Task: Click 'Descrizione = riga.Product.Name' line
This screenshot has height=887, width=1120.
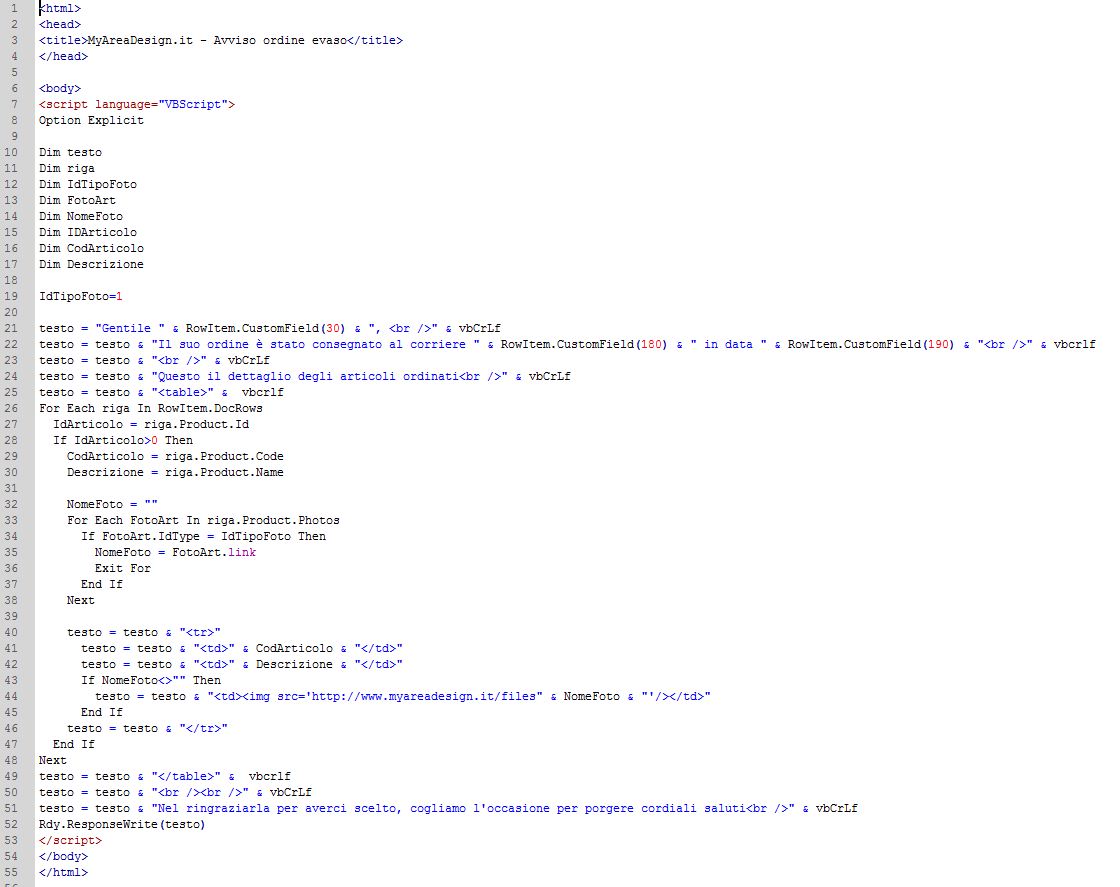Action: click(x=175, y=472)
